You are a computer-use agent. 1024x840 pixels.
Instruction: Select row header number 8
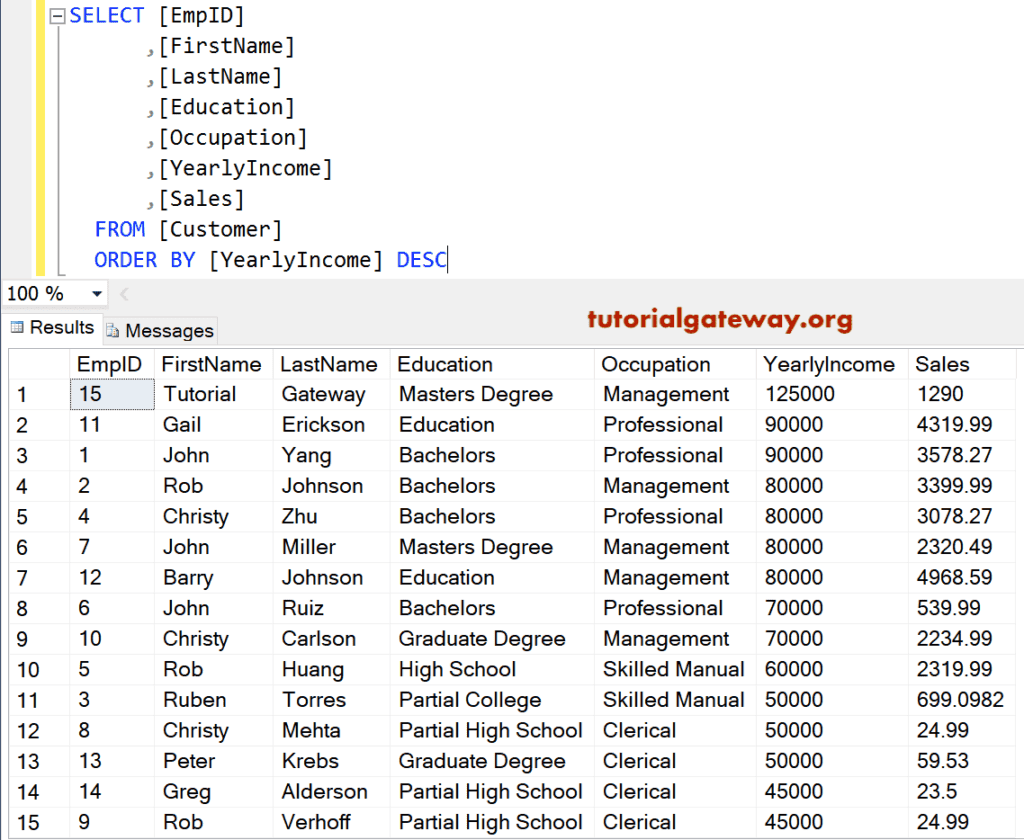tap(39, 608)
